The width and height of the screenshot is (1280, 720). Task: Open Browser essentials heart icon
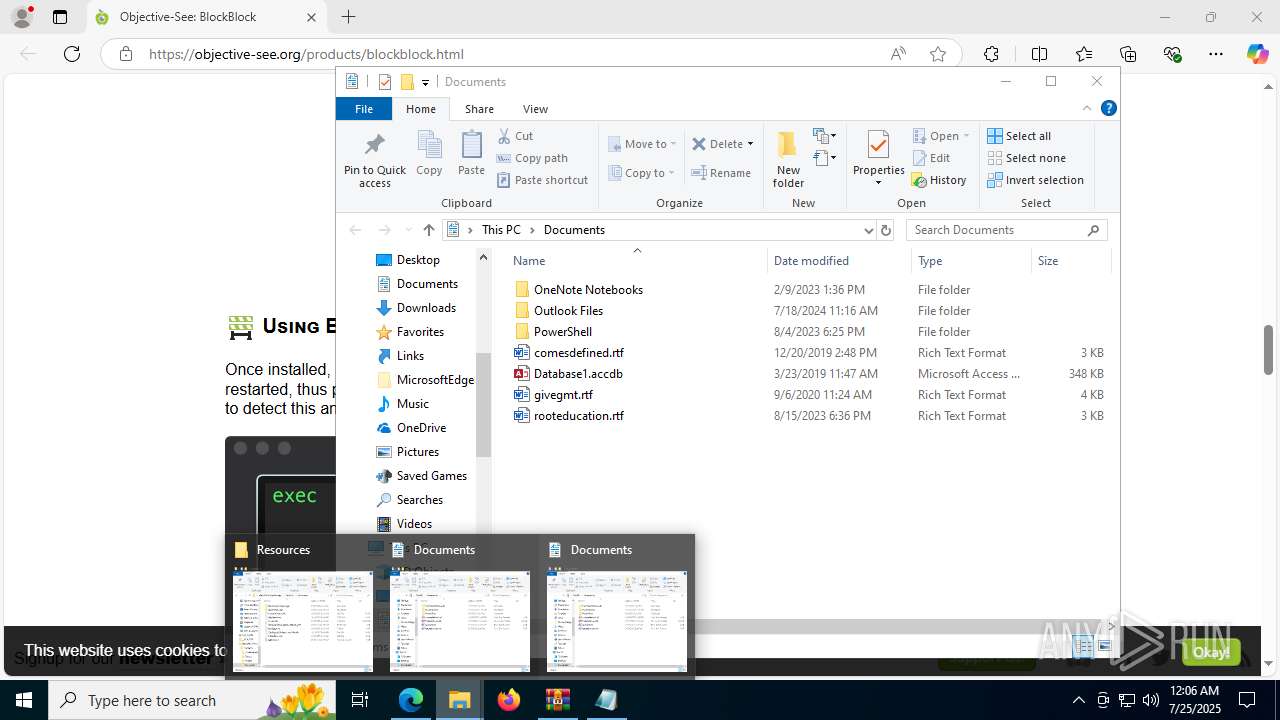1173,54
